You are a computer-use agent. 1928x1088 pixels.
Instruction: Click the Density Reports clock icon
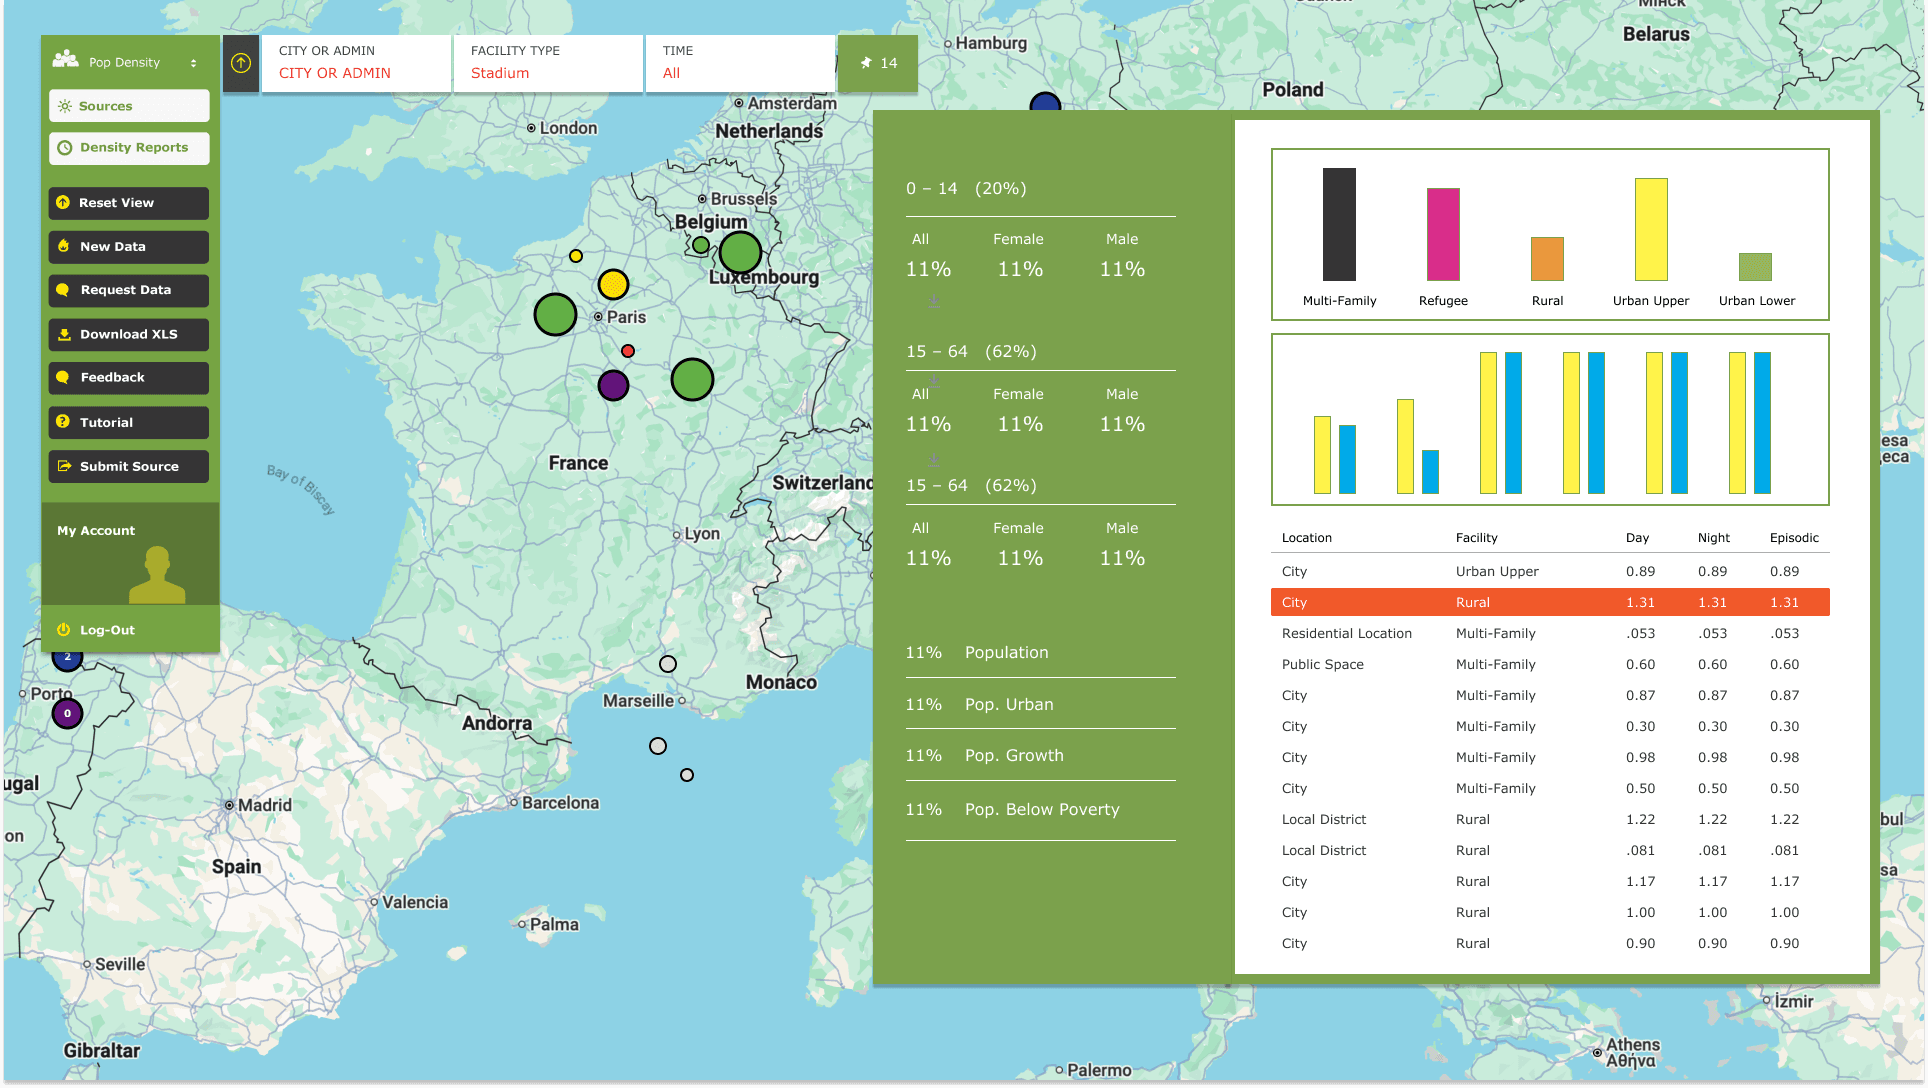67,148
